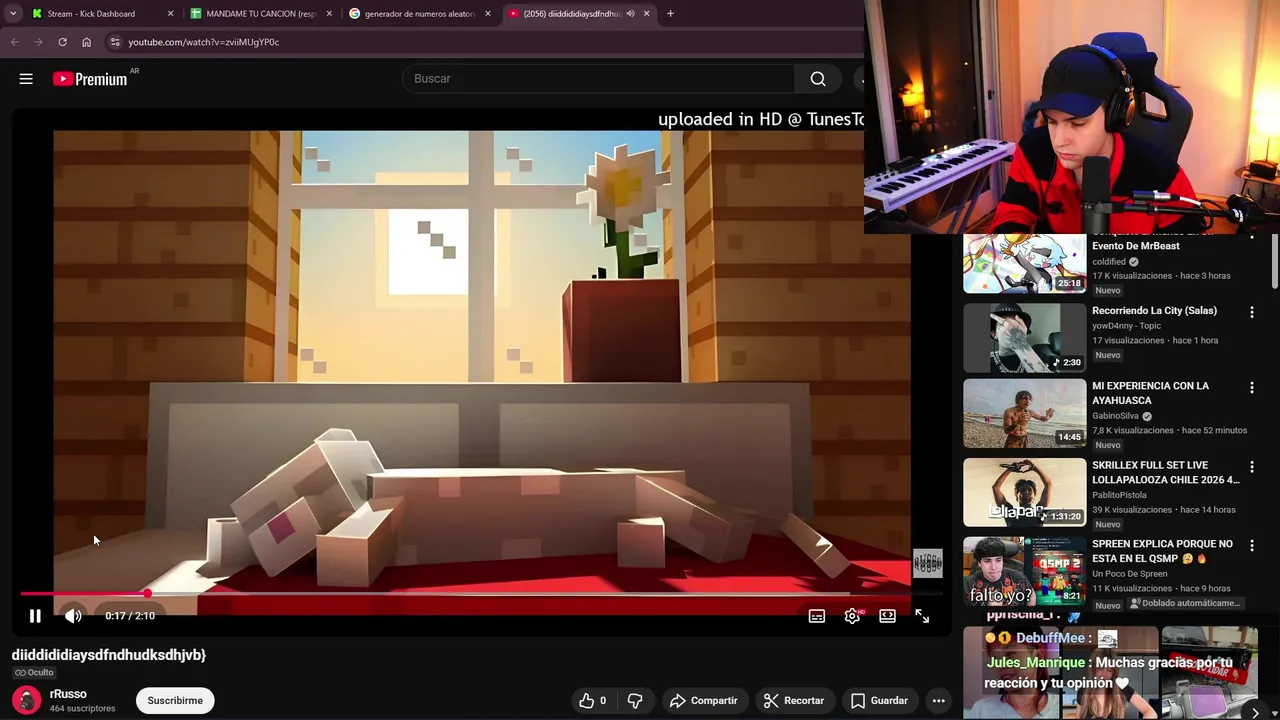Open the Evento De MrBeast video thumbnail
The image size is (1280, 720).
pyautogui.click(x=1024, y=264)
